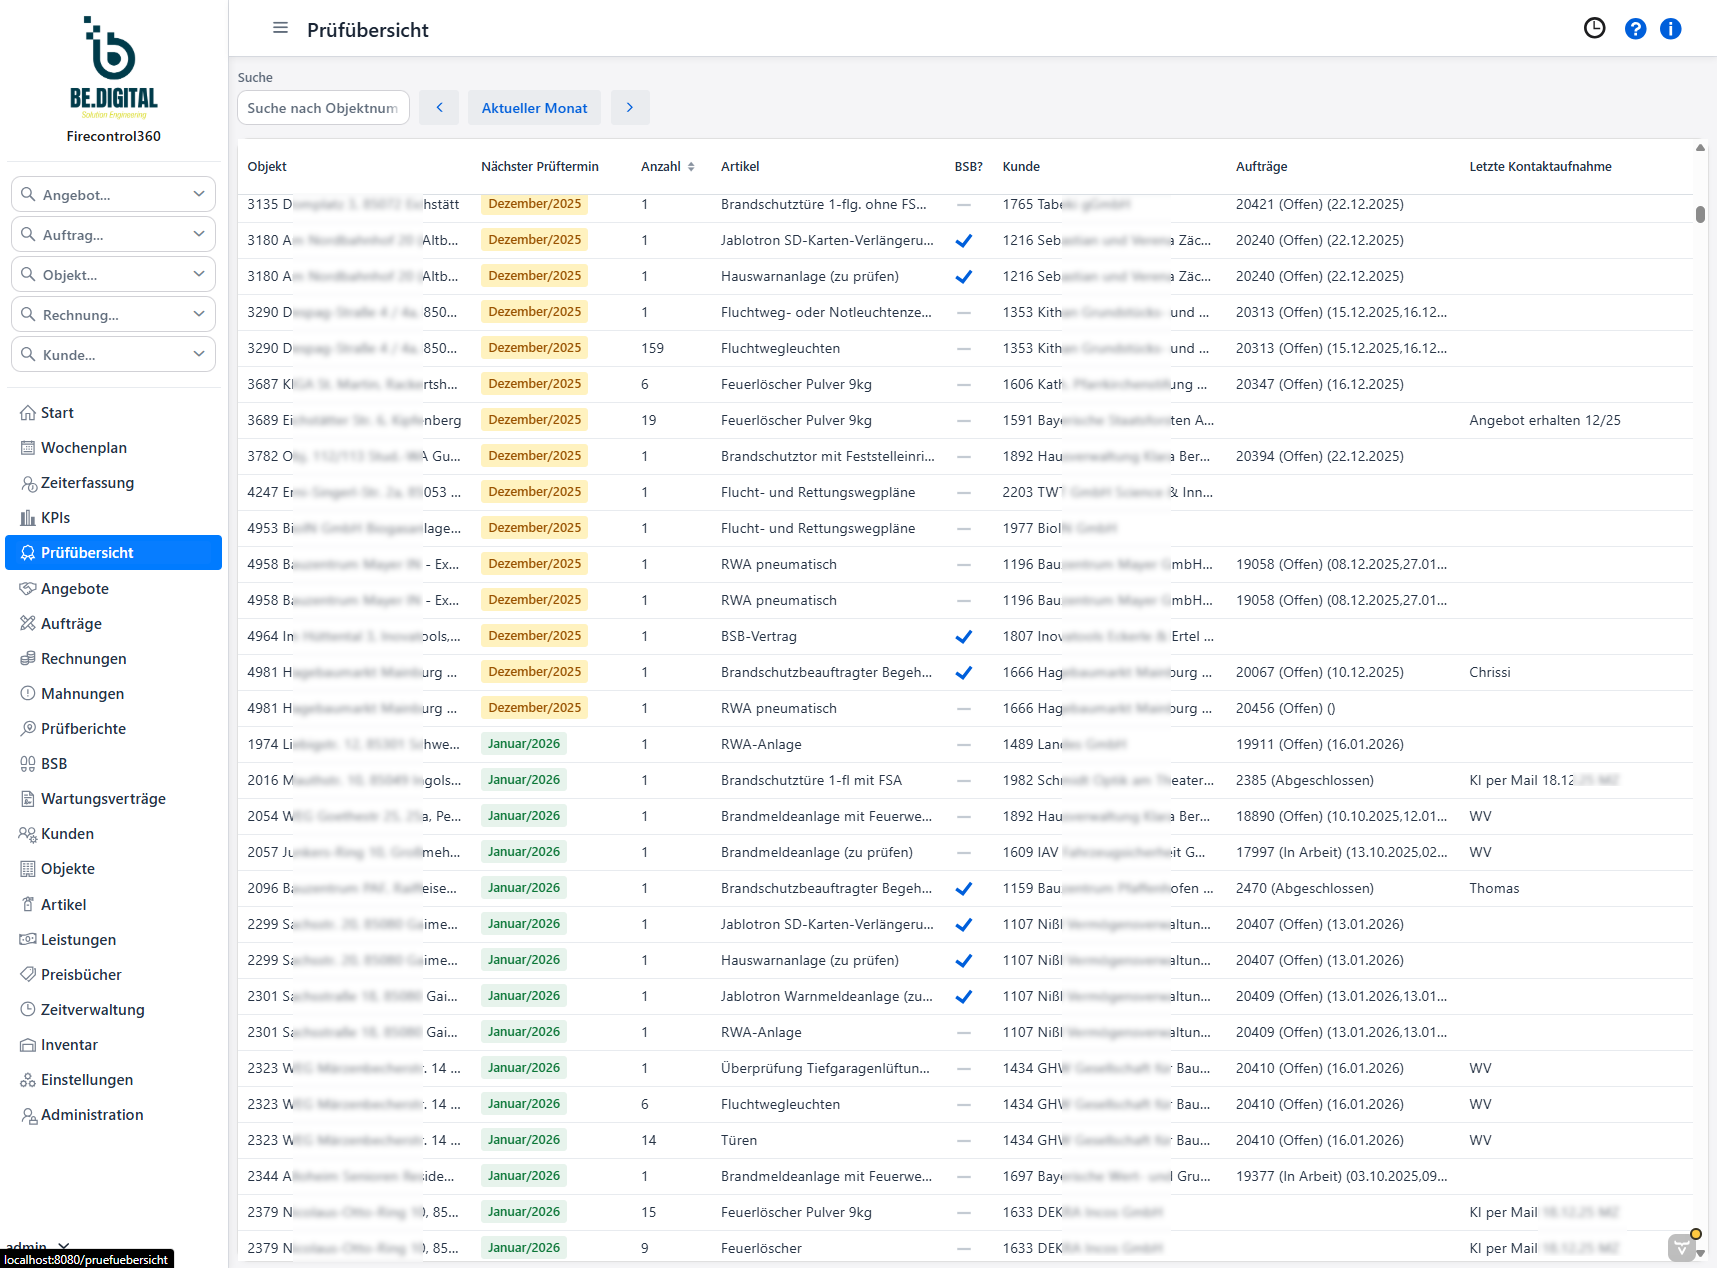Toggle BSB check for Jablotron Warnmeldeanlage row
Image resolution: width=1717 pixels, height=1268 pixels.
[x=963, y=997]
